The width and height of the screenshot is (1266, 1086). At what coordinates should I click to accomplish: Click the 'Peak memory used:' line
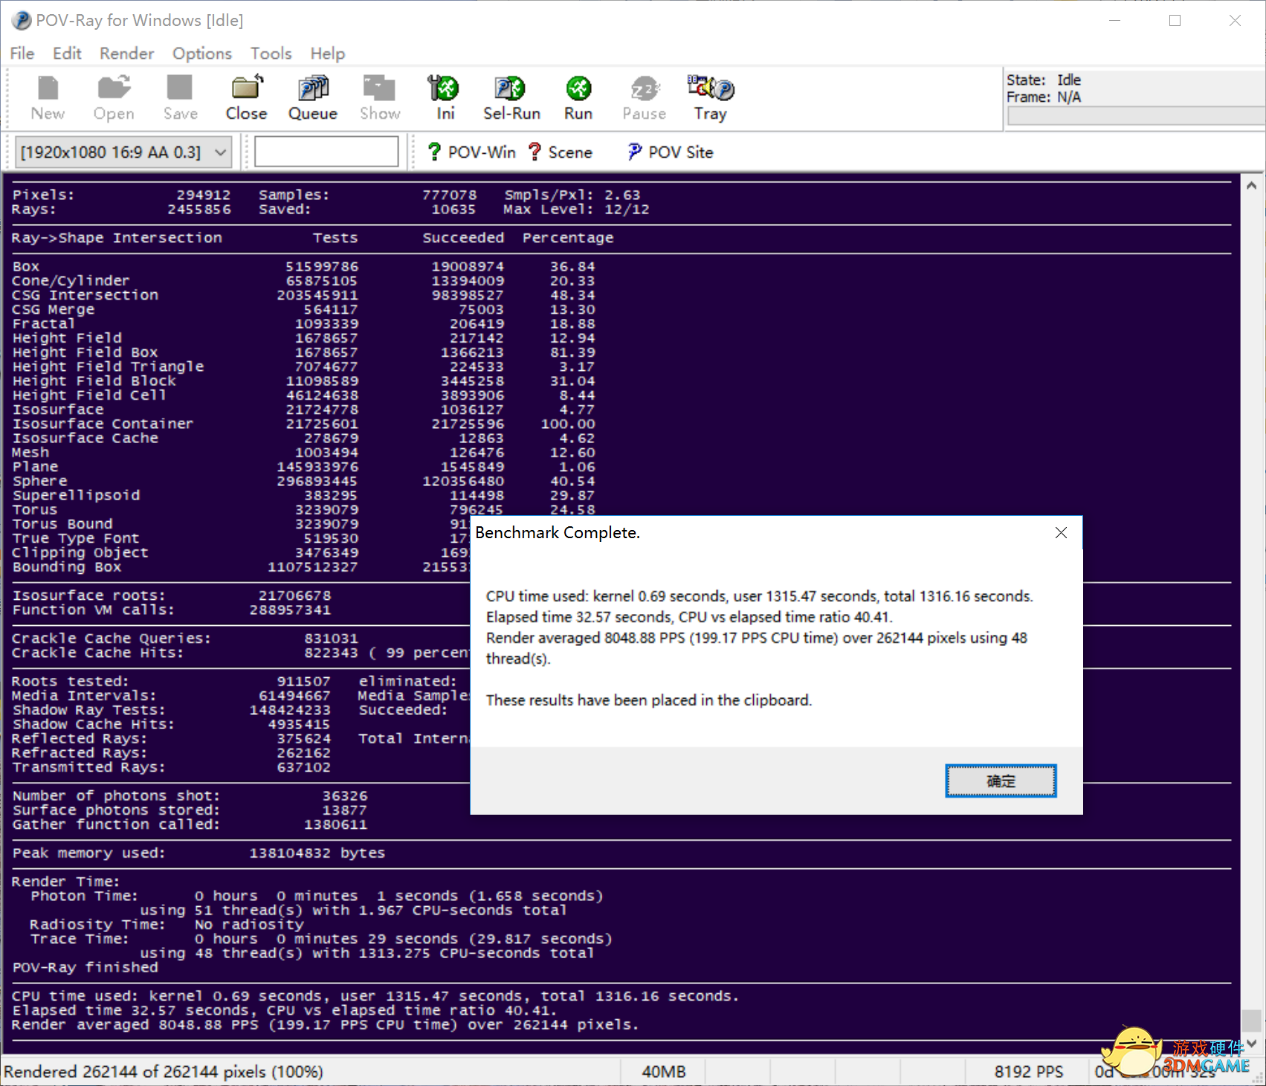(x=198, y=853)
